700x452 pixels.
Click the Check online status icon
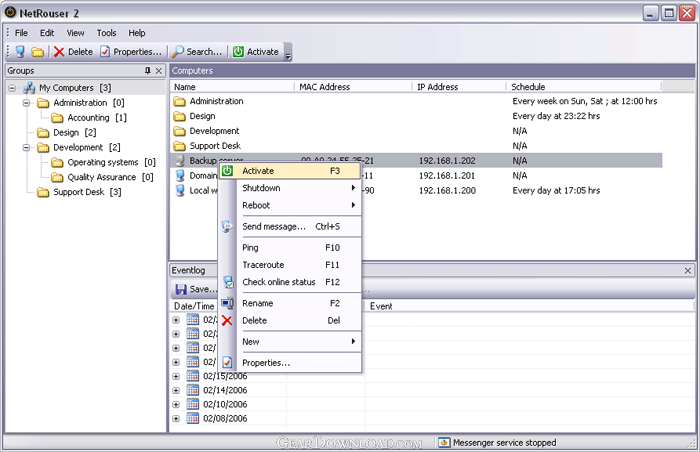tap(228, 282)
